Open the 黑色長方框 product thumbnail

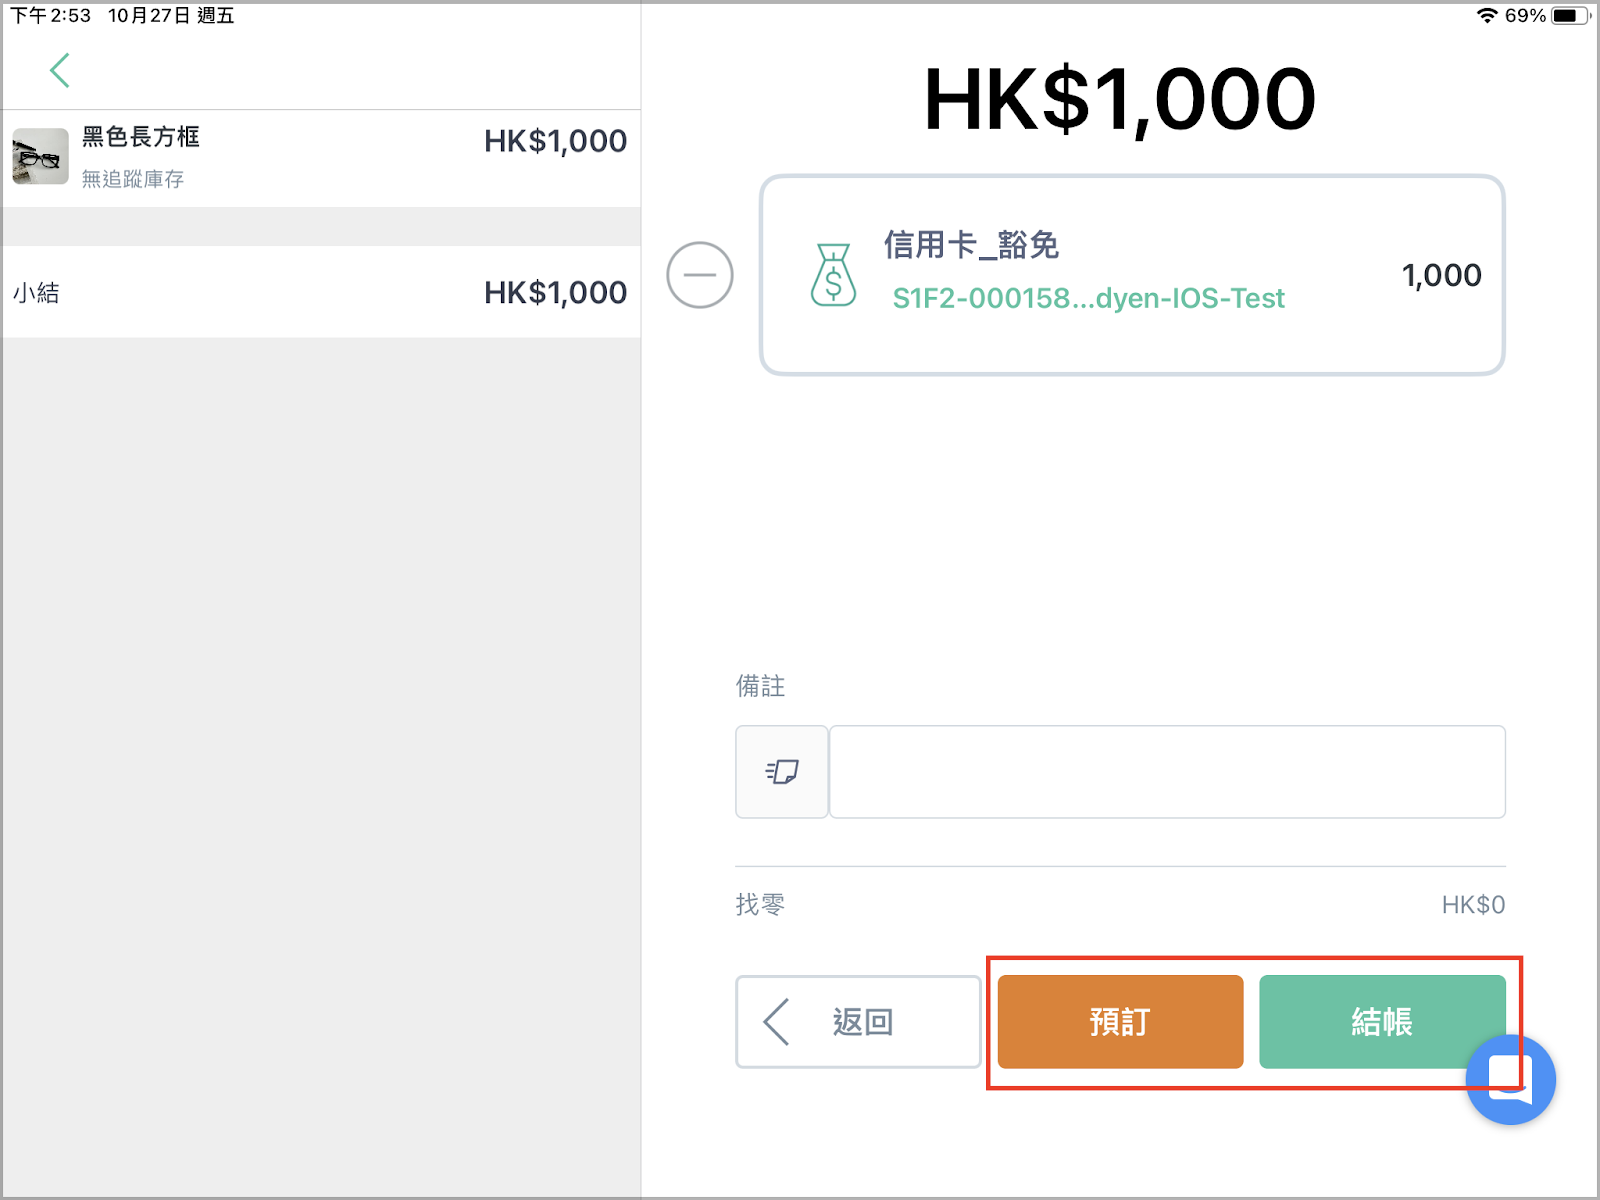pos(40,156)
